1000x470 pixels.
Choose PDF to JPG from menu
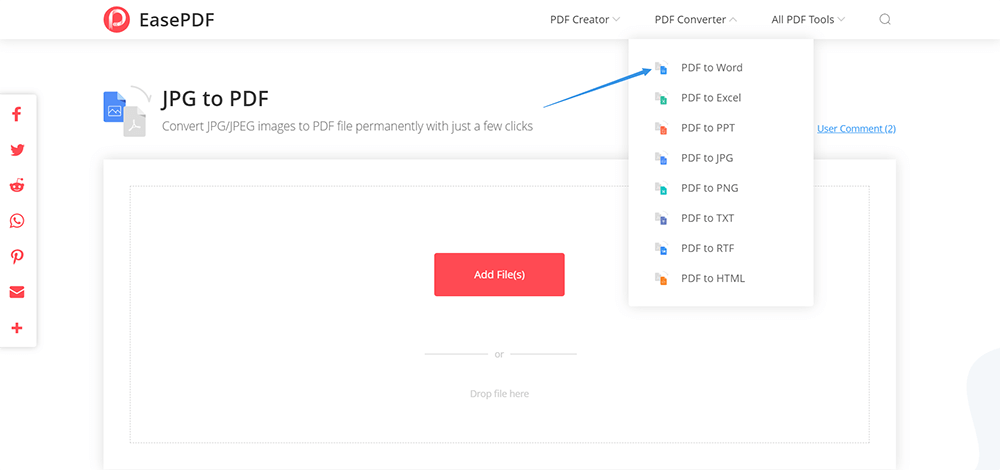pyautogui.click(x=707, y=158)
